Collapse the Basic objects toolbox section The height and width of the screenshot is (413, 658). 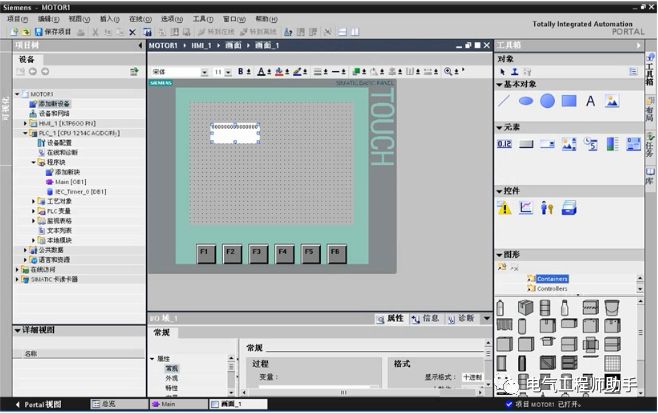(499, 85)
